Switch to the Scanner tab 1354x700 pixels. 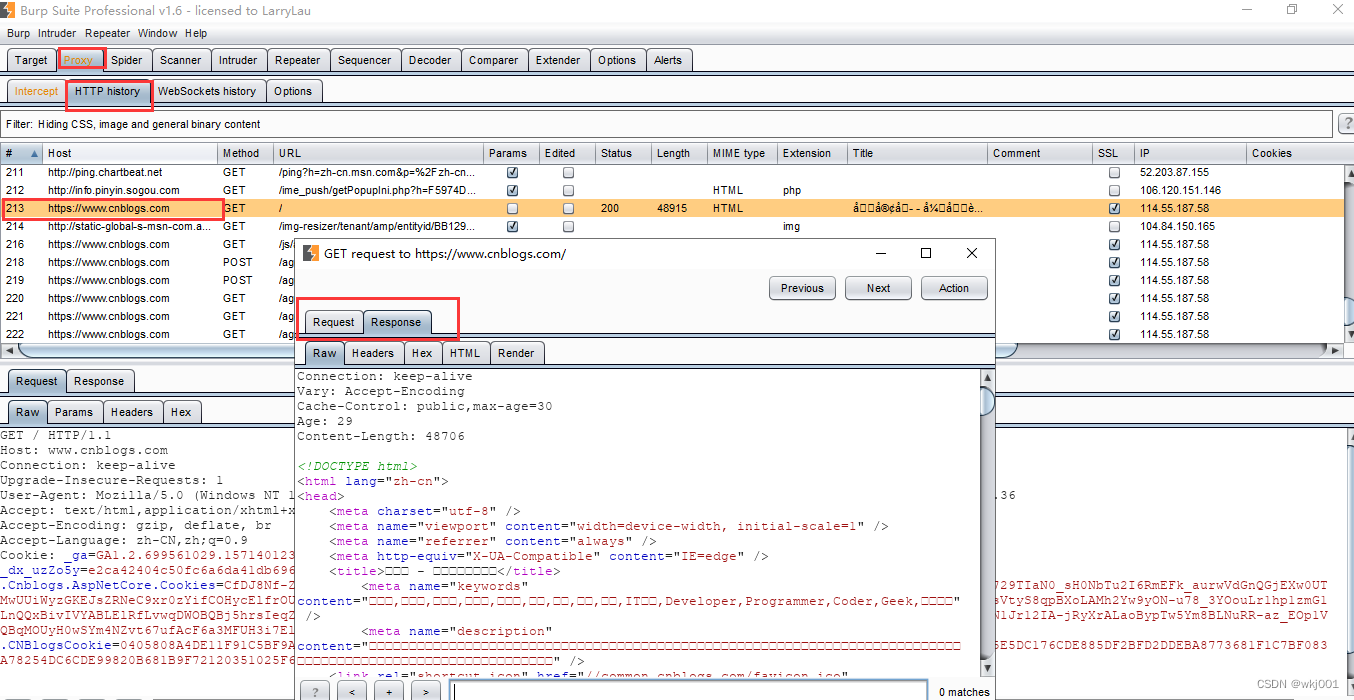click(181, 60)
